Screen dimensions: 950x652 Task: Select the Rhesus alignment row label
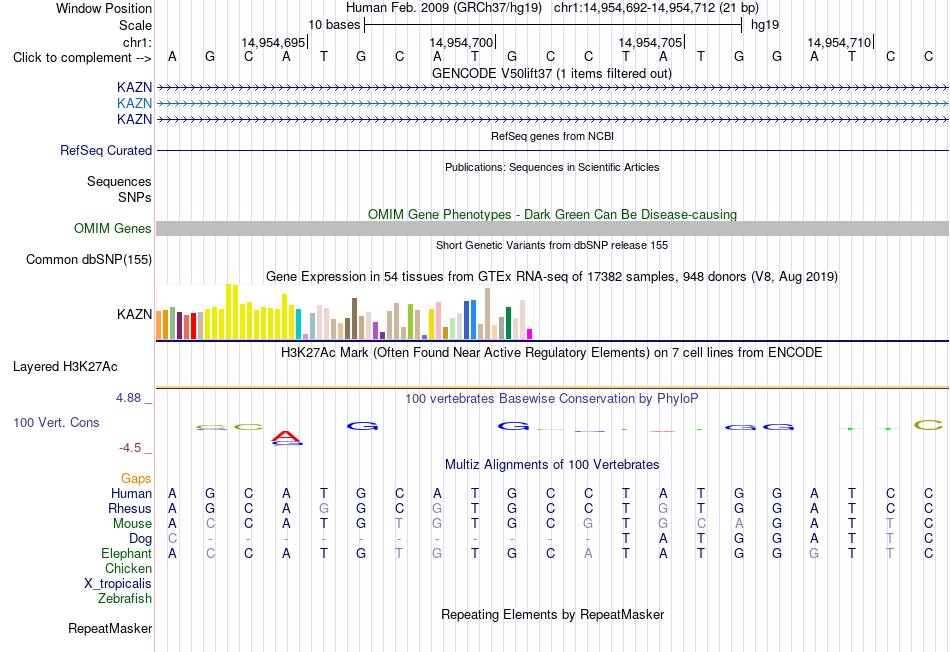click(130, 508)
